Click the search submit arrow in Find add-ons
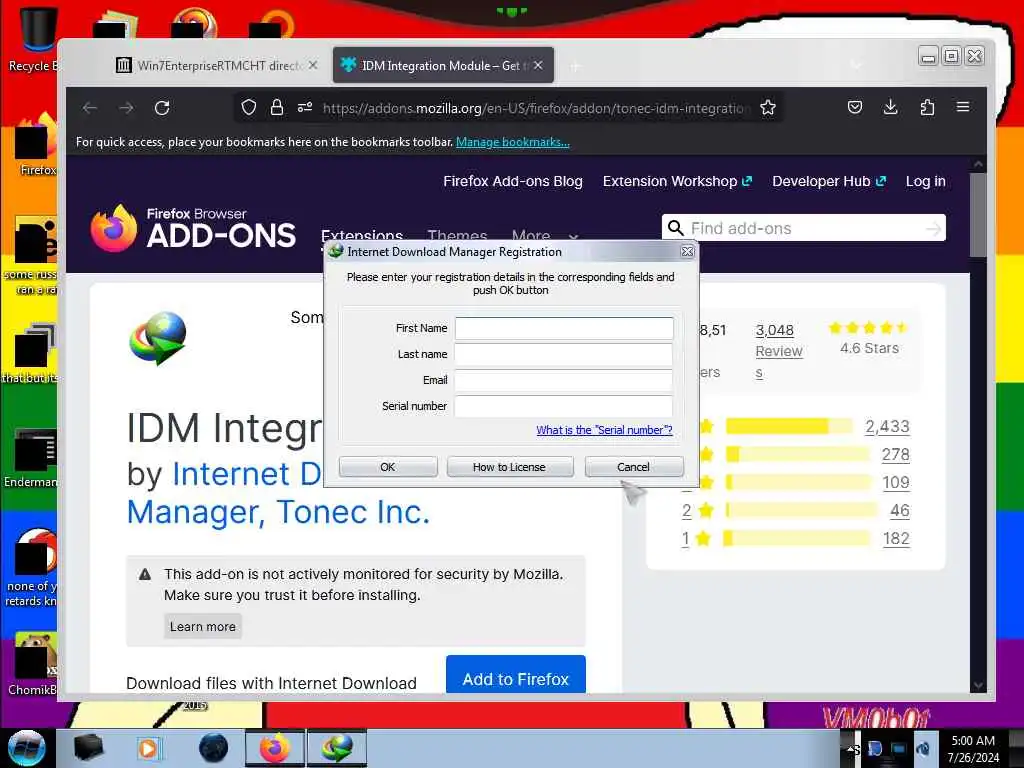Image resolution: width=1024 pixels, height=768 pixels. 934,229
